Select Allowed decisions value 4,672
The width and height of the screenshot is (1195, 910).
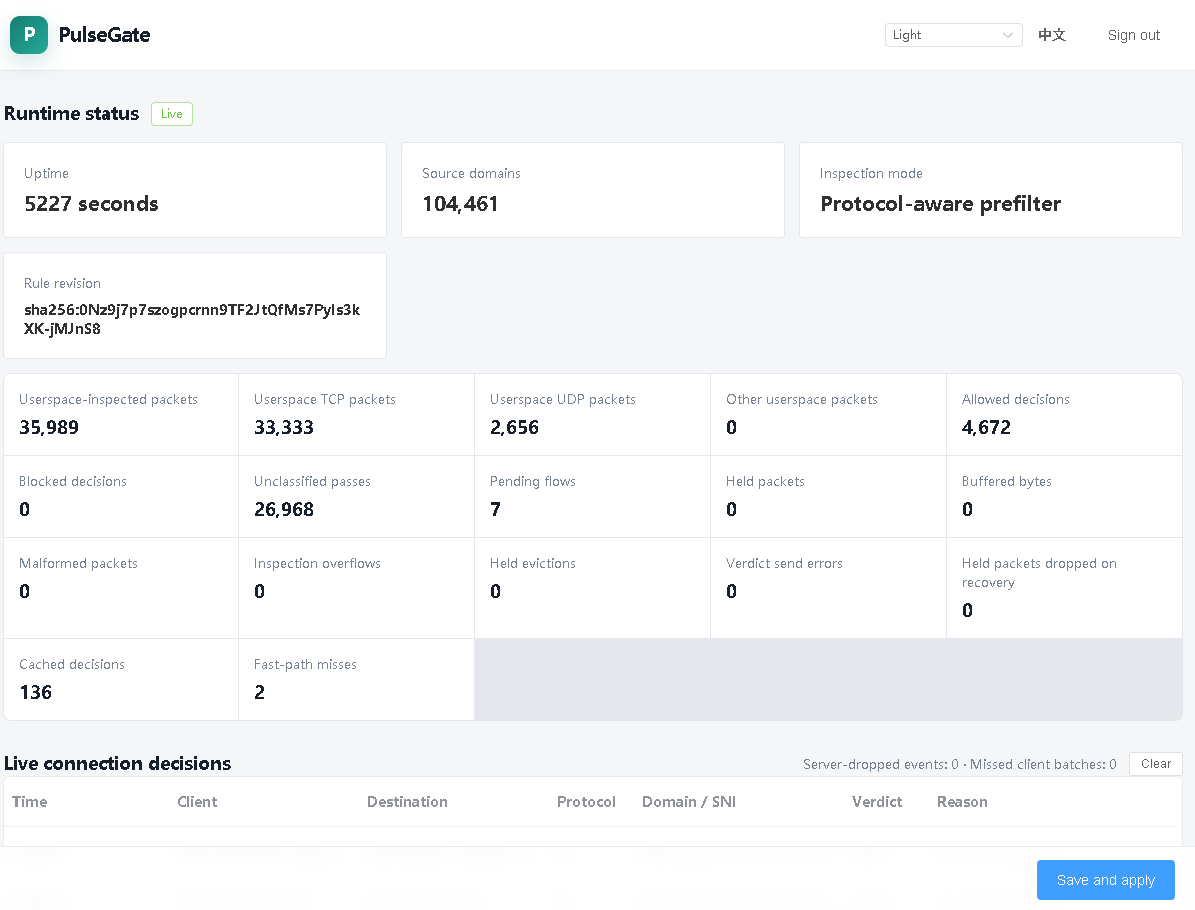tap(986, 428)
